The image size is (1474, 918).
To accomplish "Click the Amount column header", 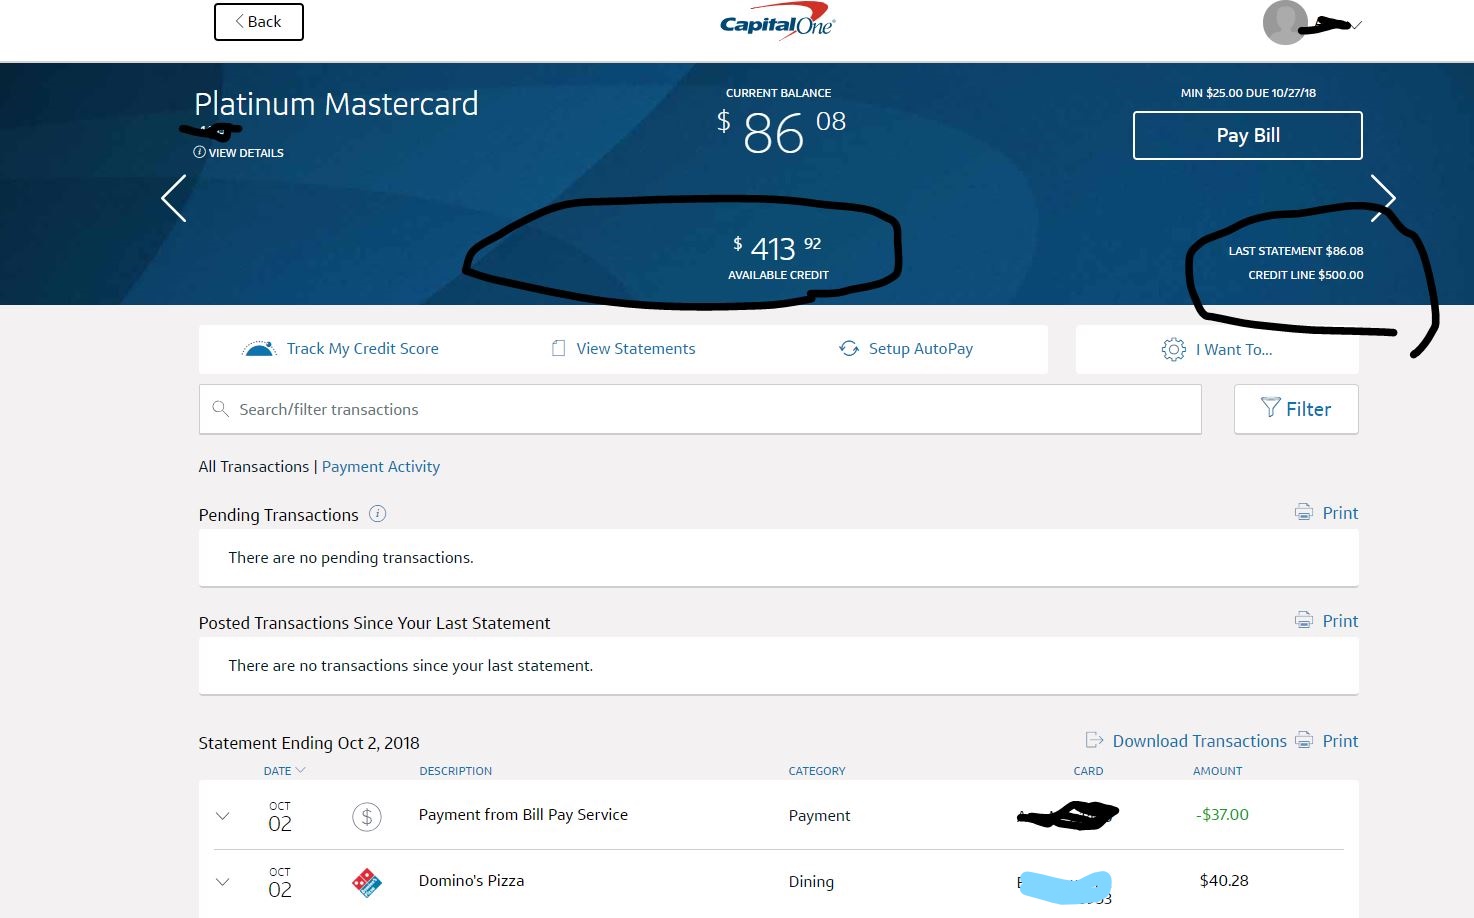I will click(x=1218, y=771).
